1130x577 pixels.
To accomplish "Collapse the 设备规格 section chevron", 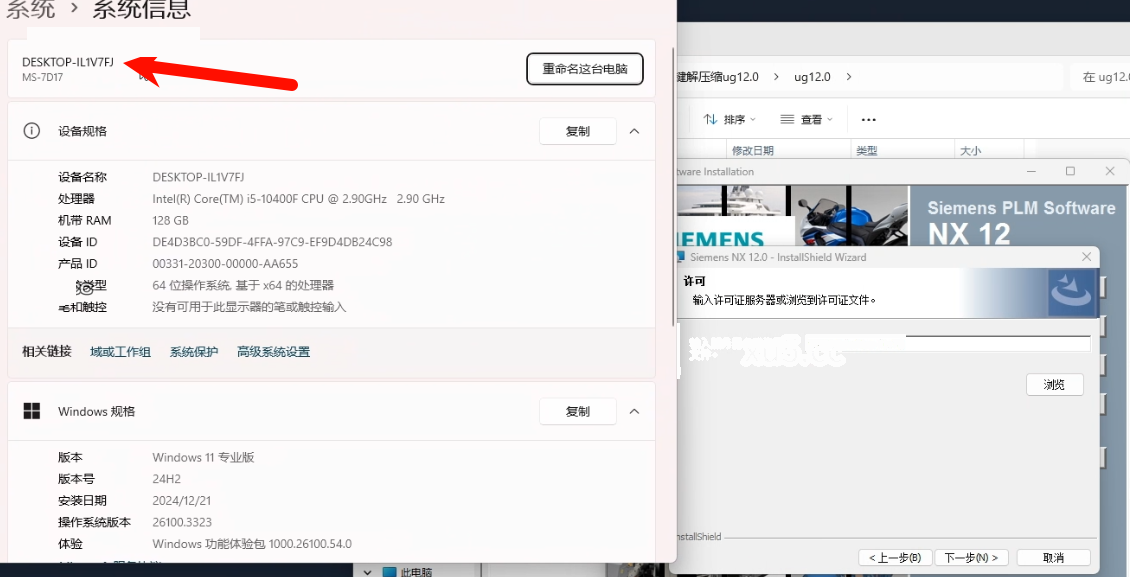I will point(634,131).
